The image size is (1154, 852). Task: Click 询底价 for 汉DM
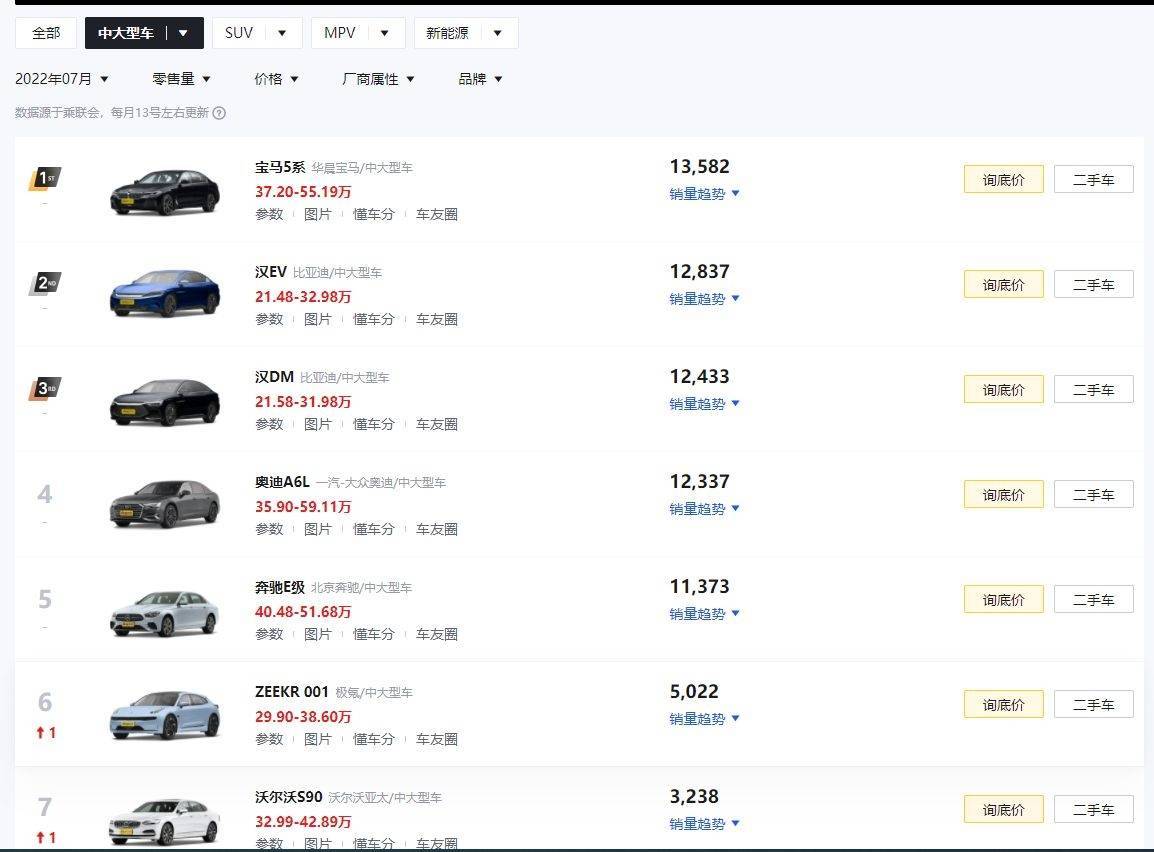[x=1003, y=389]
